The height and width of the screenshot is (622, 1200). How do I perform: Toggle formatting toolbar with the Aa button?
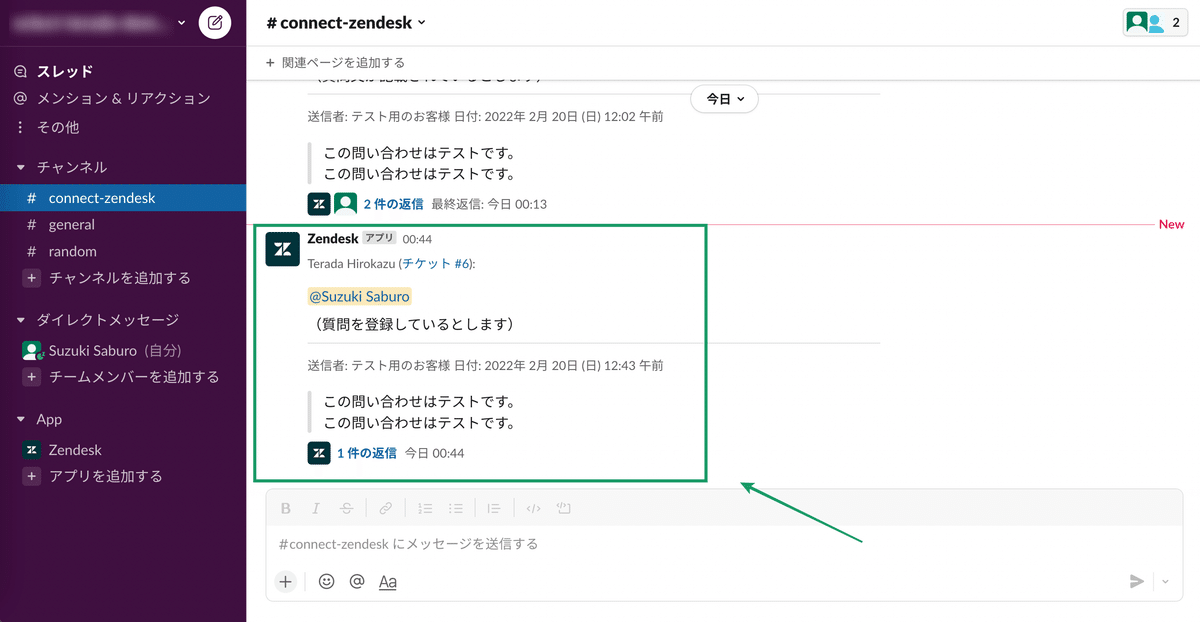tap(388, 581)
